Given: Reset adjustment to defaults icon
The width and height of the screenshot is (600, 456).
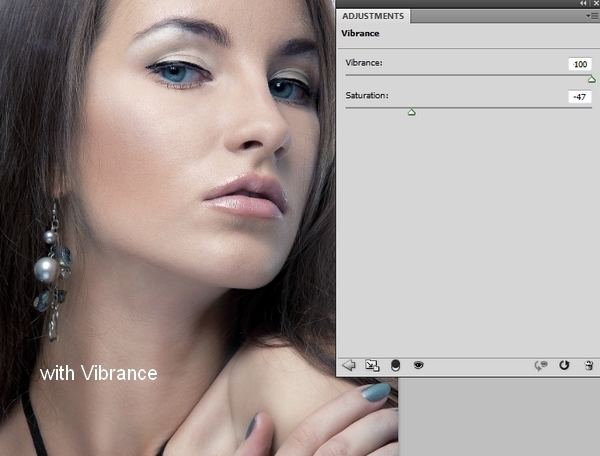Looking at the screenshot, I should click(565, 366).
